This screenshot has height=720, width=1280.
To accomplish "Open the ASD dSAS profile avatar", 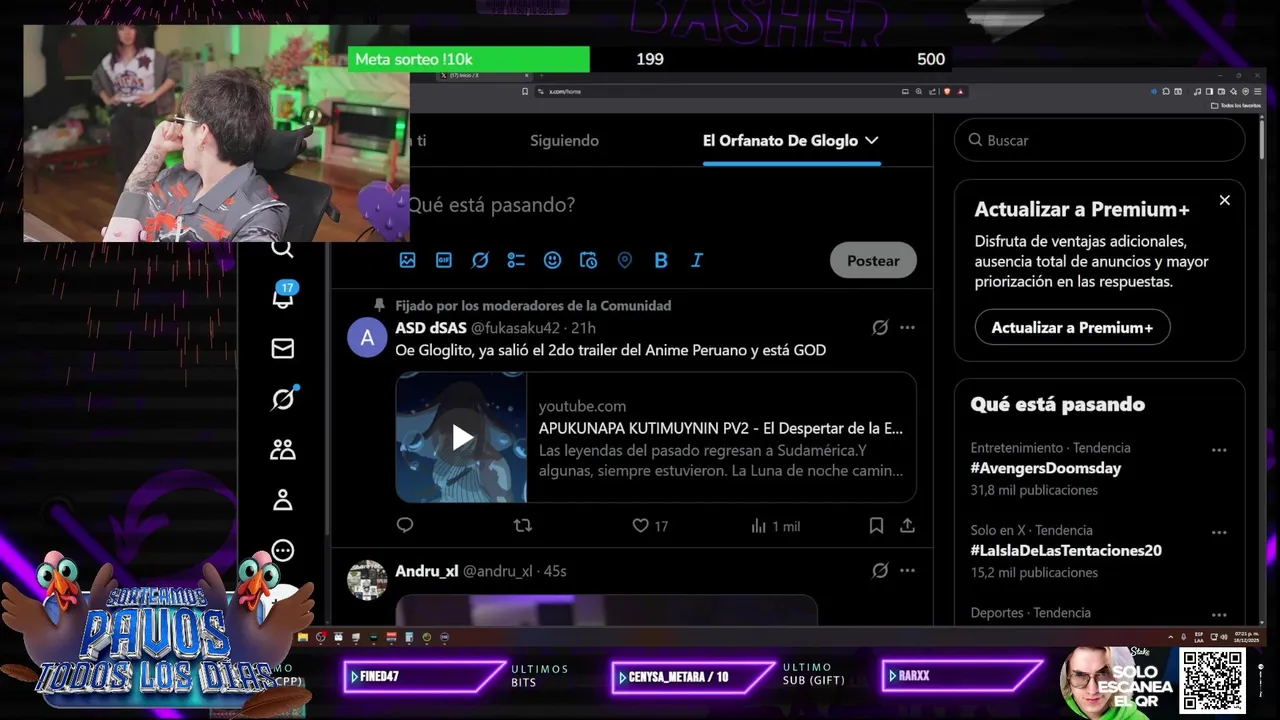I will tap(367, 337).
